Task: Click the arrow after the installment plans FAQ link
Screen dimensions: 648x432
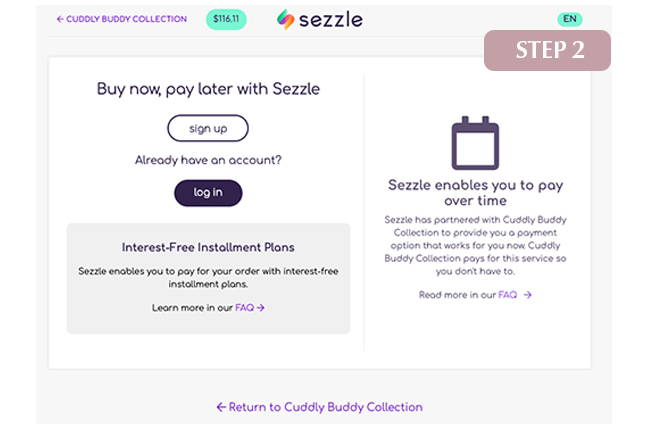Action: click(x=261, y=308)
